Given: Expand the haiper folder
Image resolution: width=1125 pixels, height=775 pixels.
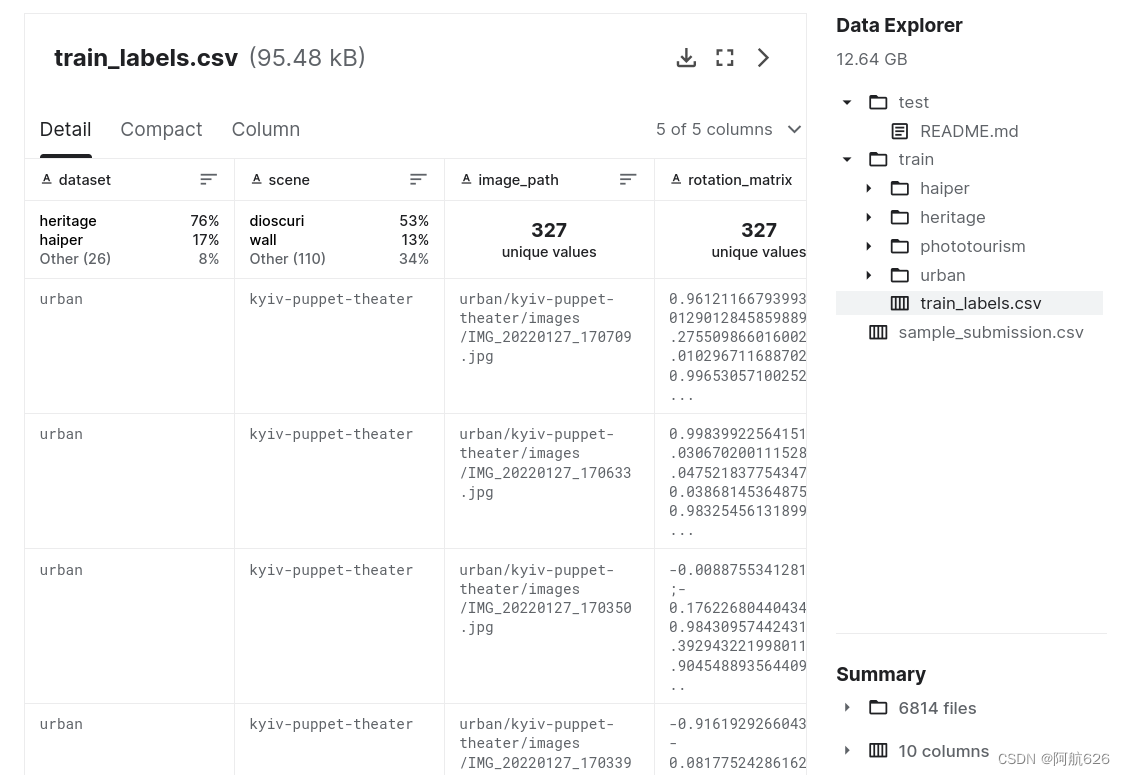Looking at the screenshot, I should click(x=869, y=188).
